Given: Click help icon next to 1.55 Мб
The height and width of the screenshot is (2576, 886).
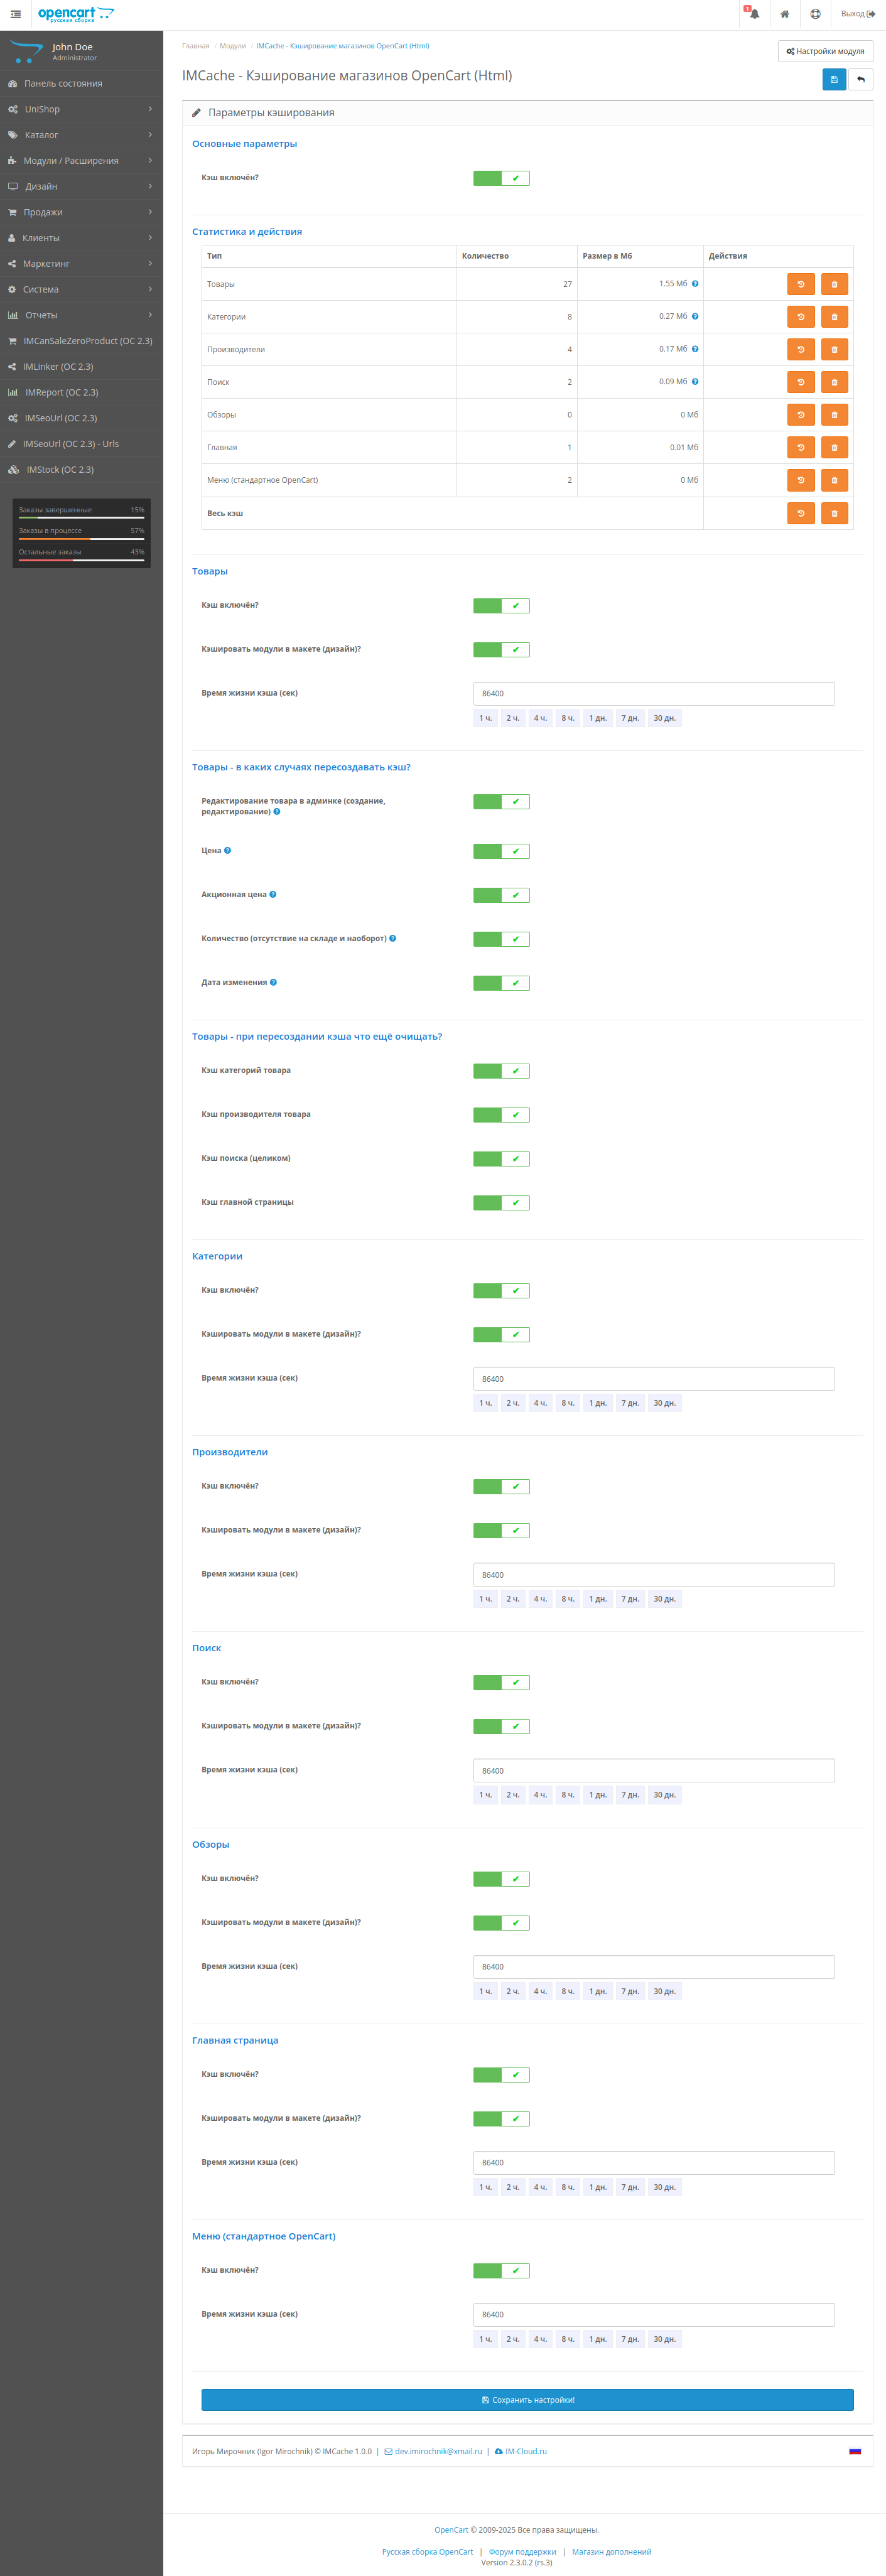Looking at the screenshot, I should (695, 284).
